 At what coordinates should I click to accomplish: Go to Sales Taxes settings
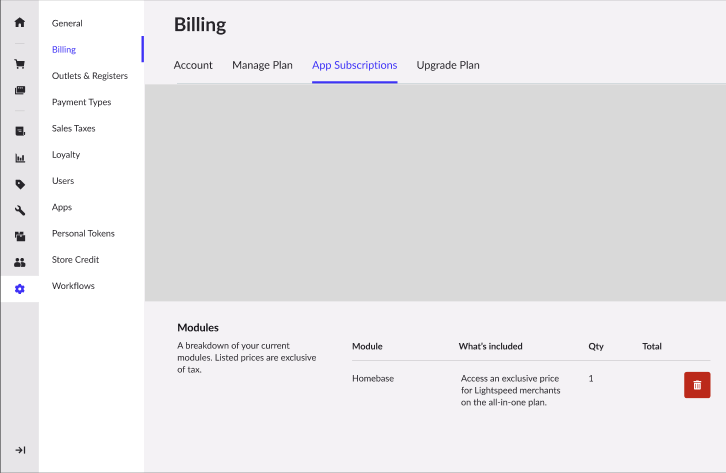coord(73,128)
